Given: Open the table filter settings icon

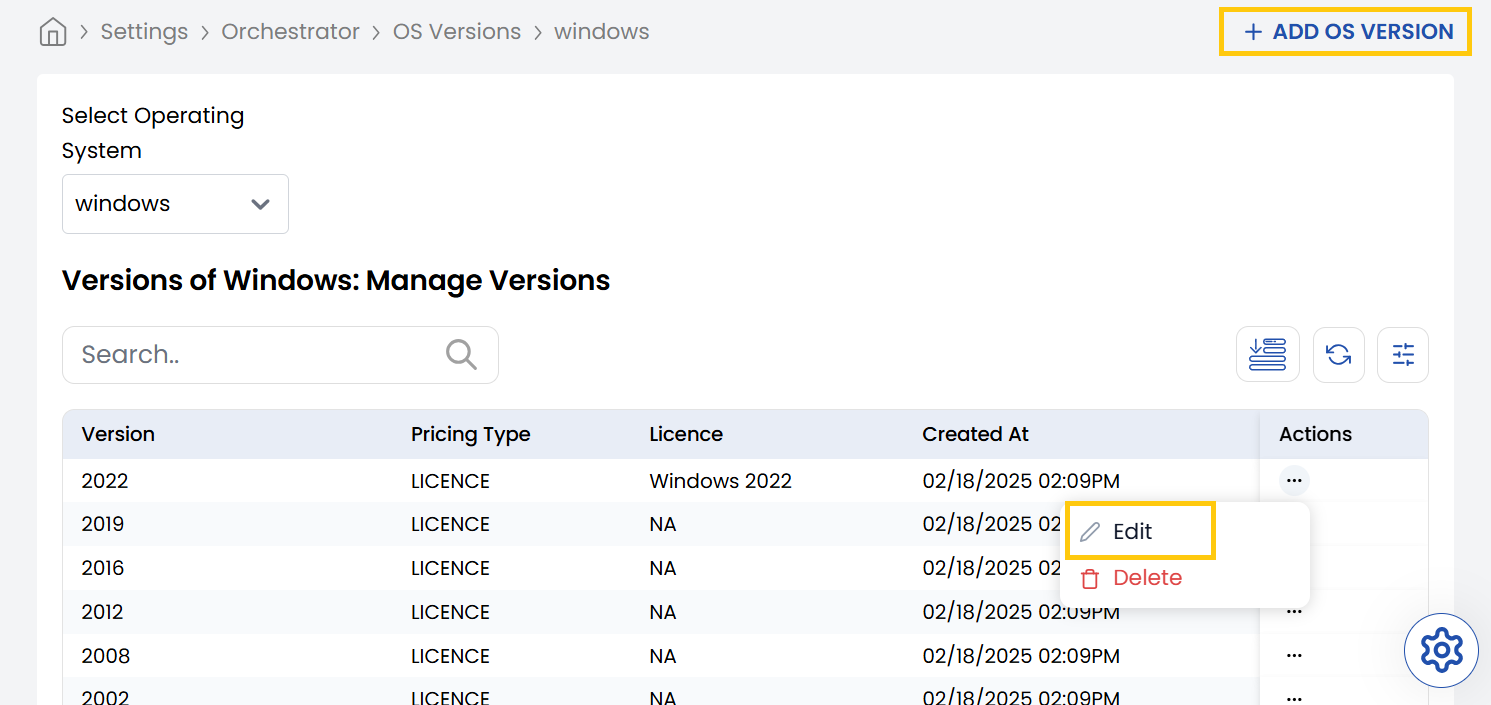Looking at the screenshot, I should [1402, 355].
